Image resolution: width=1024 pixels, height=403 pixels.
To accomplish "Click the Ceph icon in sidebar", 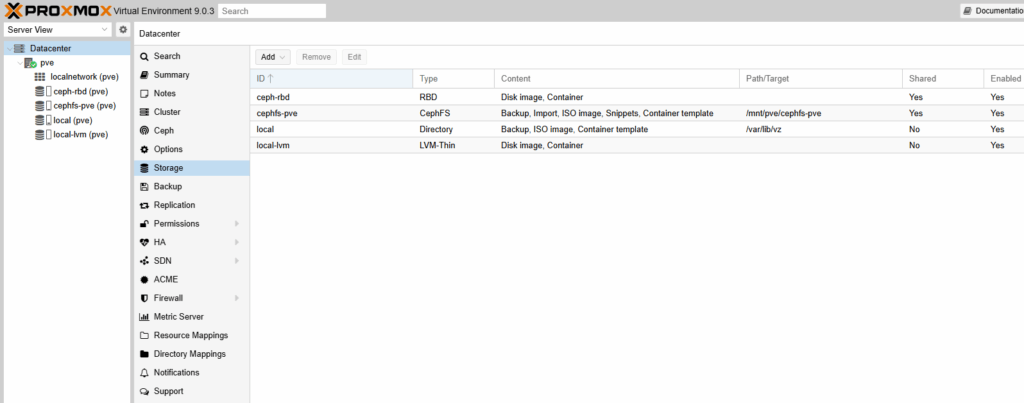I will [145, 131].
